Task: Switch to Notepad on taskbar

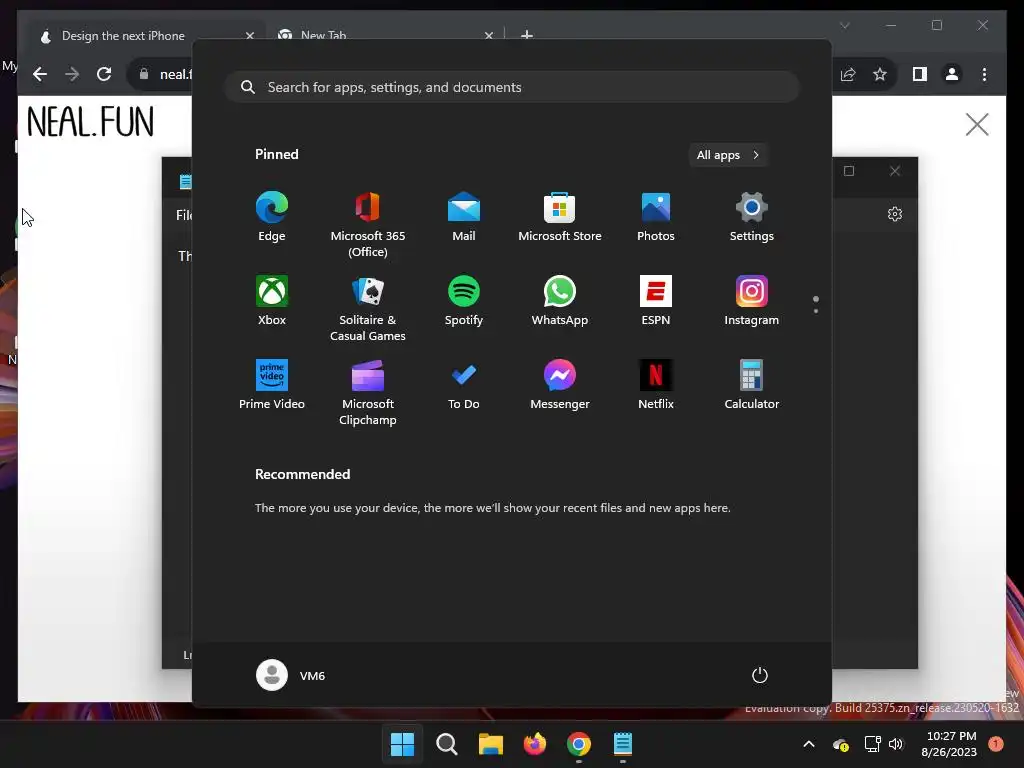Action: (623, 744)
